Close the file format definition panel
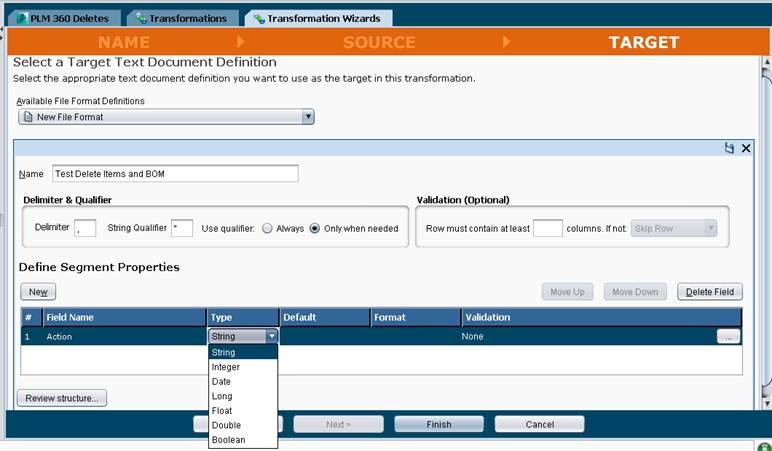The height and width of the screenshot is (451, 772). [746, 148]
